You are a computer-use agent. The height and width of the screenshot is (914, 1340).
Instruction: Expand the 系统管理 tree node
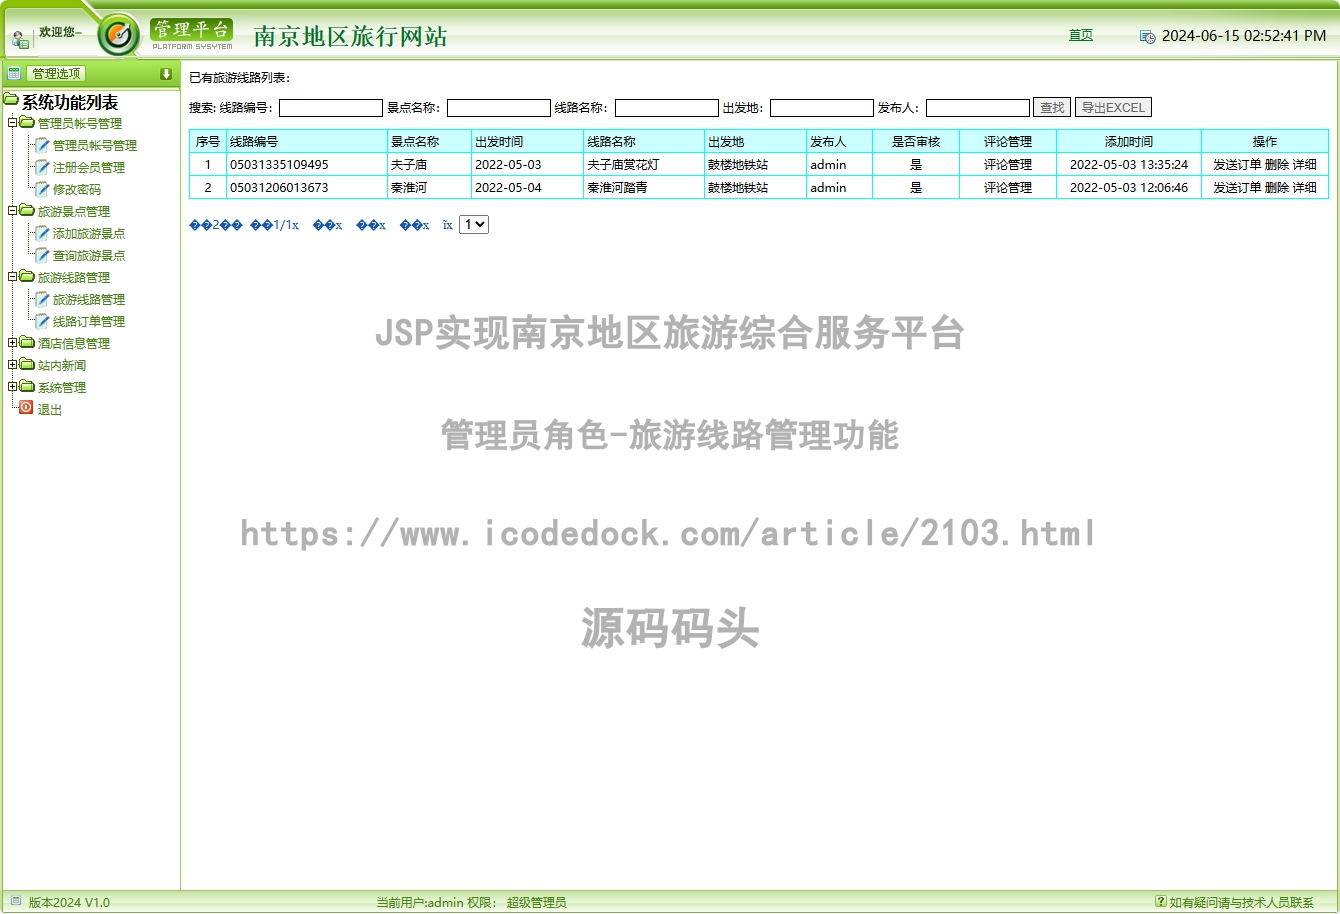click(12, 387)
